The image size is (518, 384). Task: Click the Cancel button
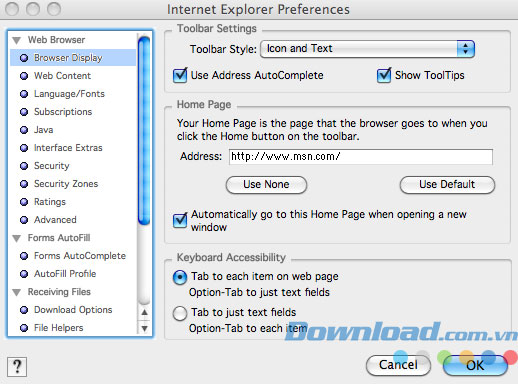tap(398, 365)
